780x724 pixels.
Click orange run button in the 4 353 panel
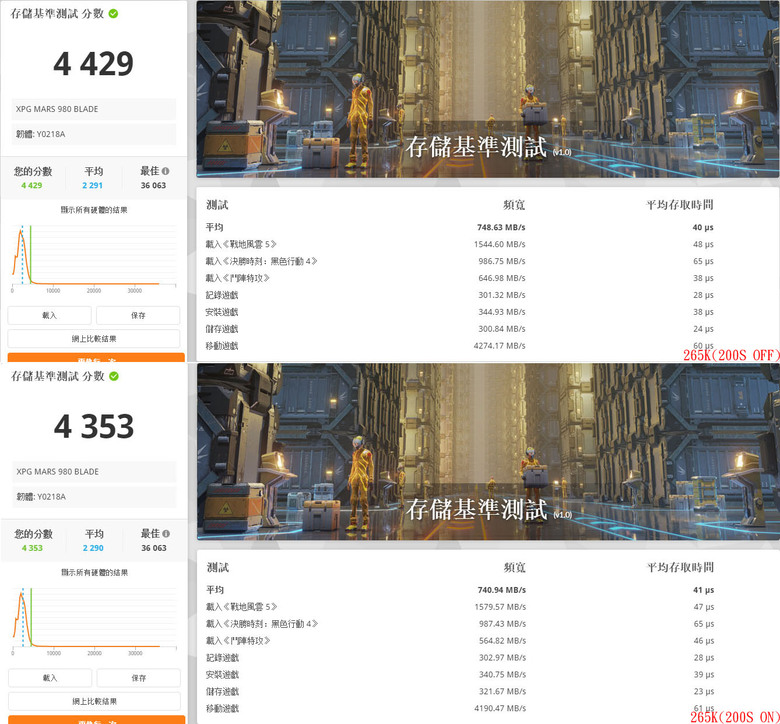[97, 720]
